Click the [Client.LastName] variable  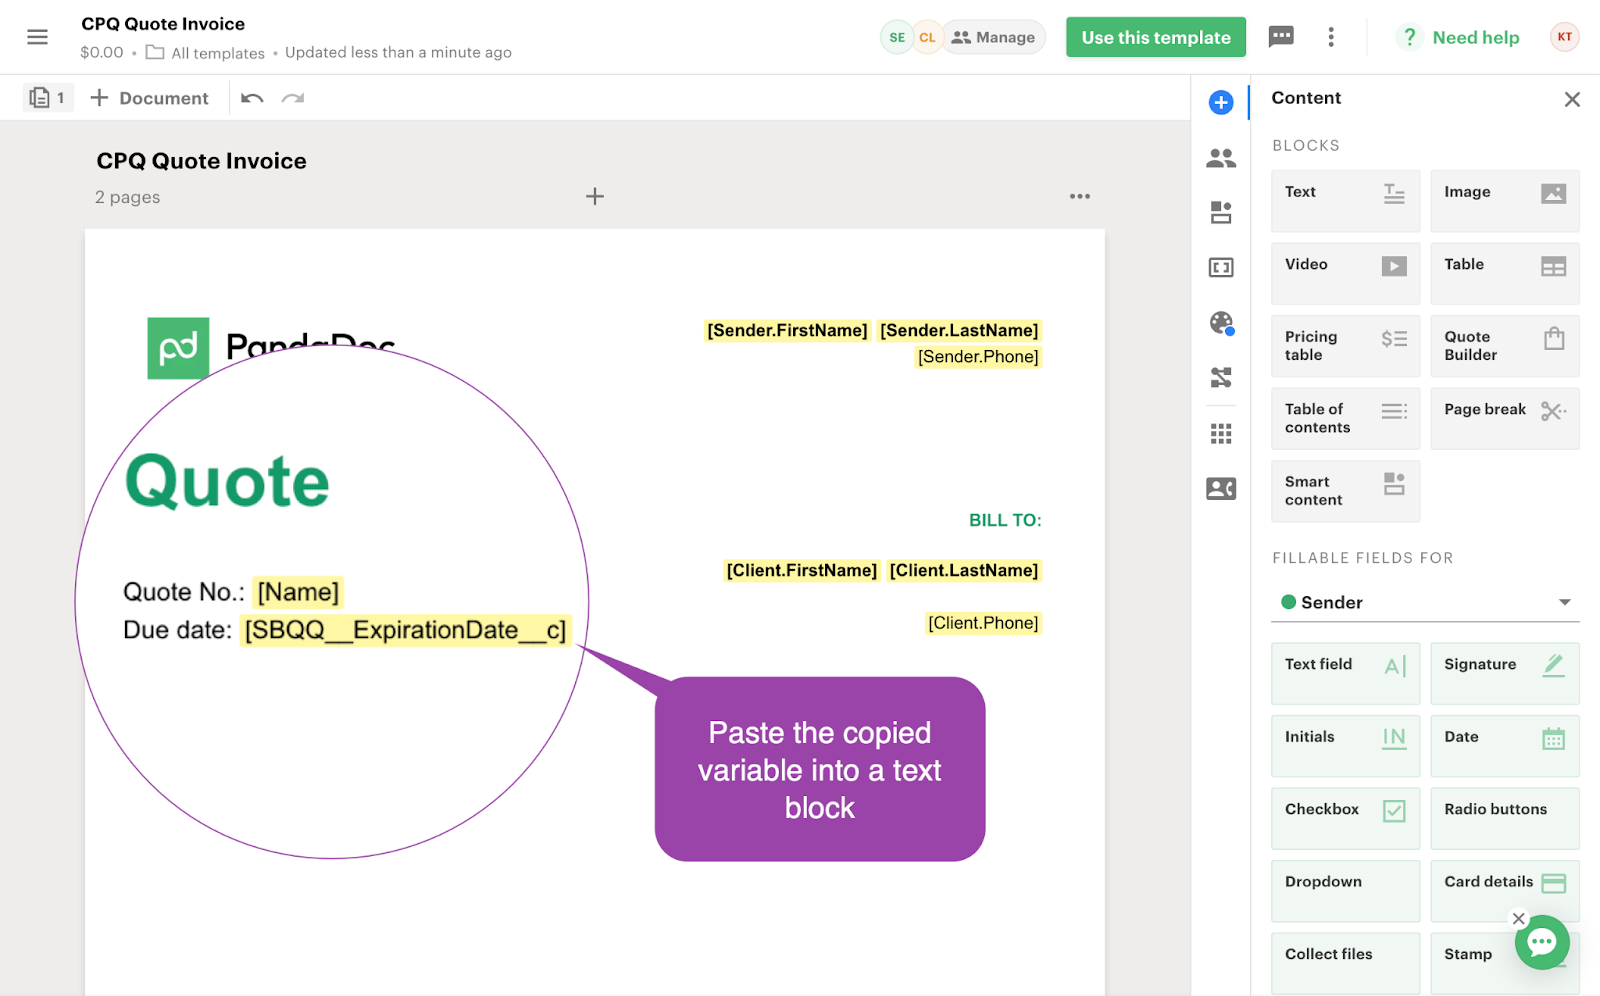[x=964, y=570]
